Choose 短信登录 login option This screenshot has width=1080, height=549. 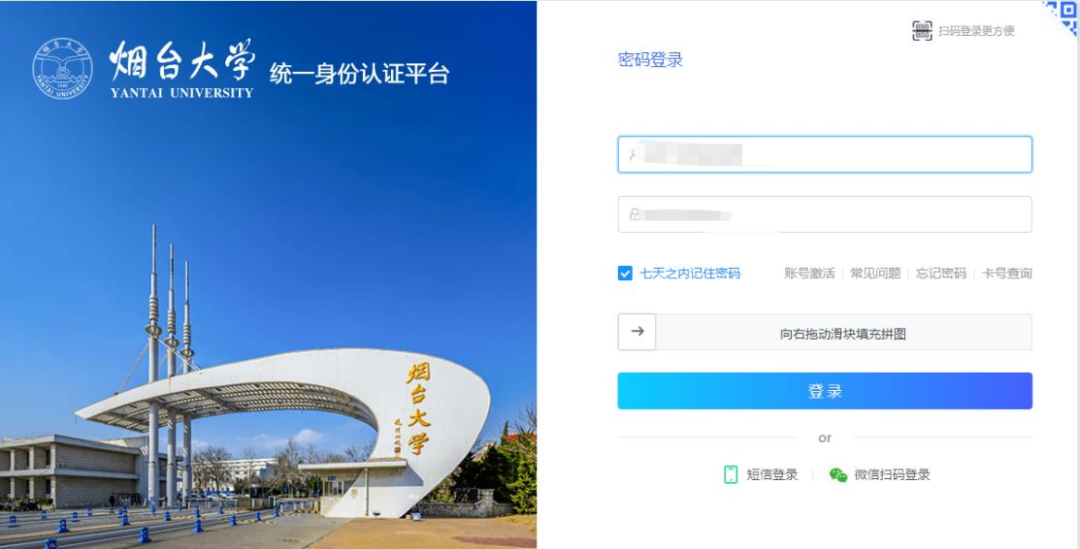tap(772, 475)
